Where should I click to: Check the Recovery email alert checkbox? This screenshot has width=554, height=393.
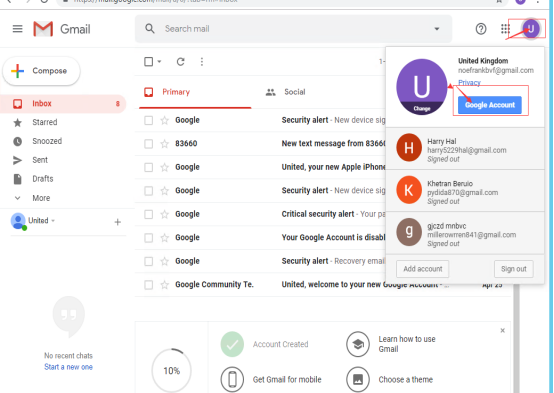click(x=148, y=261)
